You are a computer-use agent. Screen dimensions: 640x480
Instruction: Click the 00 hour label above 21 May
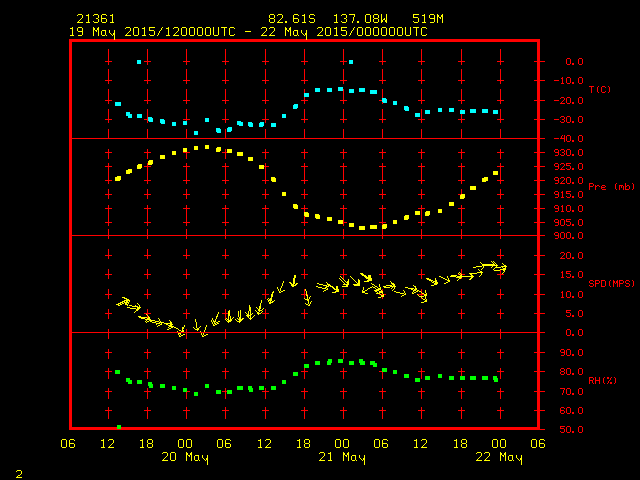342,444
